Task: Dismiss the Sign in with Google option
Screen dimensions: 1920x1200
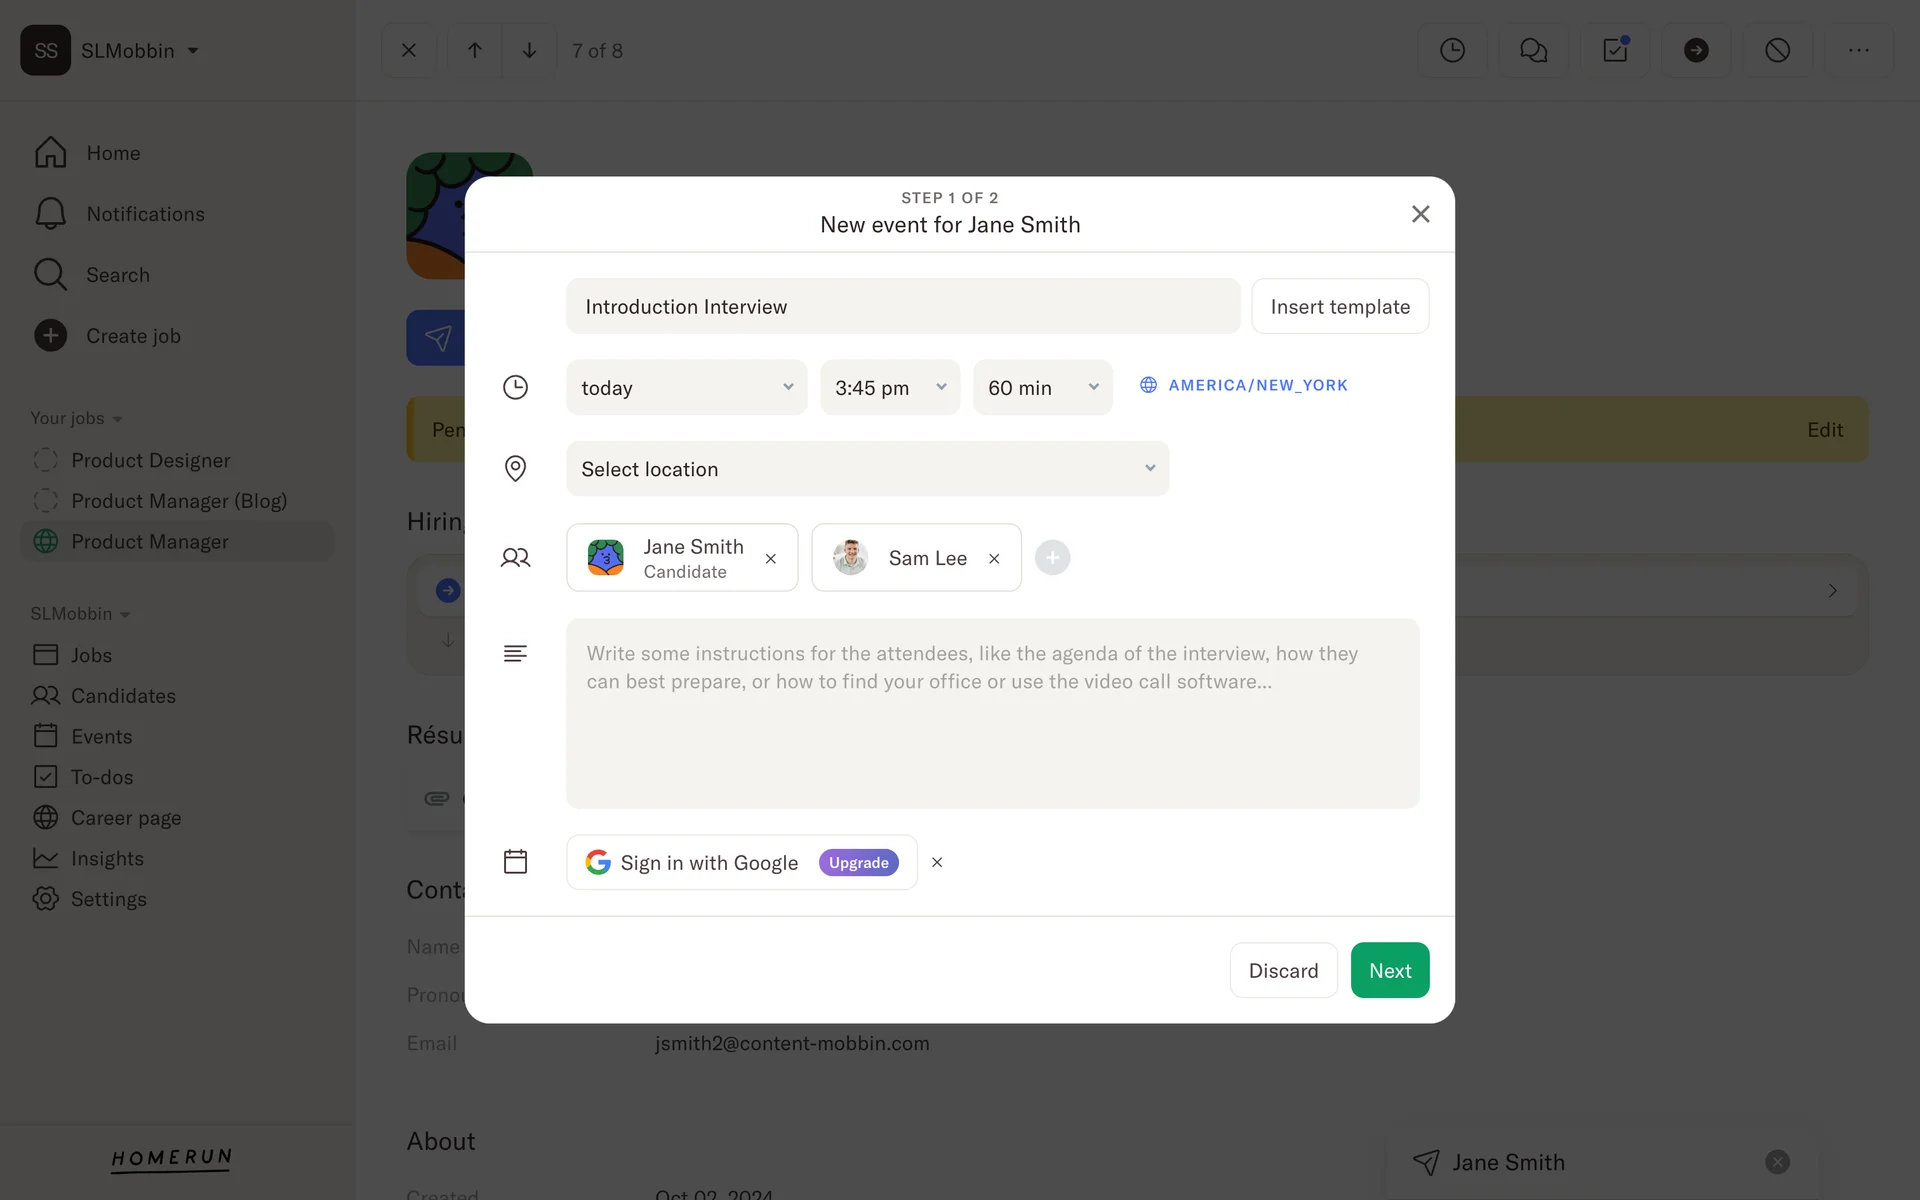Action: click(937, 862)
